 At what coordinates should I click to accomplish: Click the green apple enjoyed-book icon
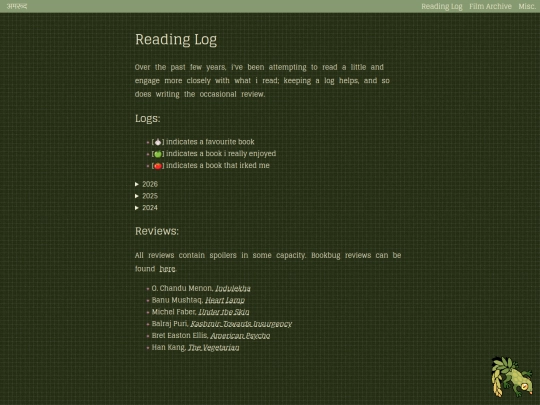point(158,154)
